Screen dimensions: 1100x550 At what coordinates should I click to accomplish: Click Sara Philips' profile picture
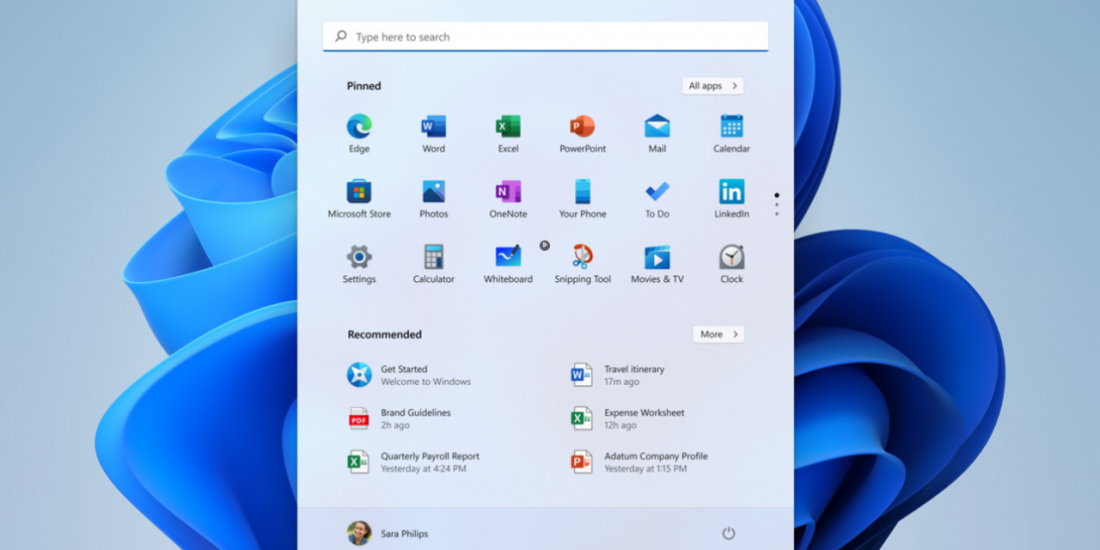click(359, 533)
